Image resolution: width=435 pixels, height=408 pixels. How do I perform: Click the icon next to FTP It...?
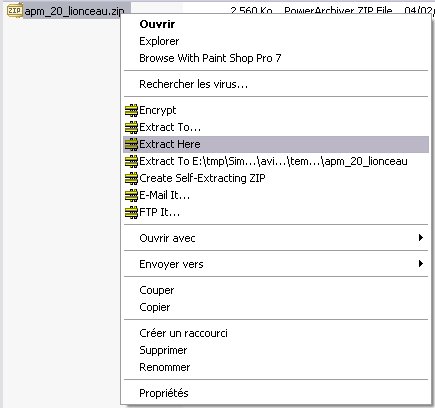131,212
